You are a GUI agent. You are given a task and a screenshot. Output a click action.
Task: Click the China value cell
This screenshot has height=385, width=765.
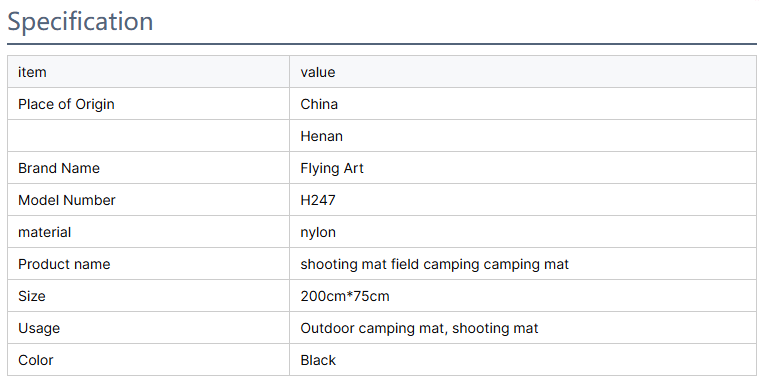coord(523,104)
